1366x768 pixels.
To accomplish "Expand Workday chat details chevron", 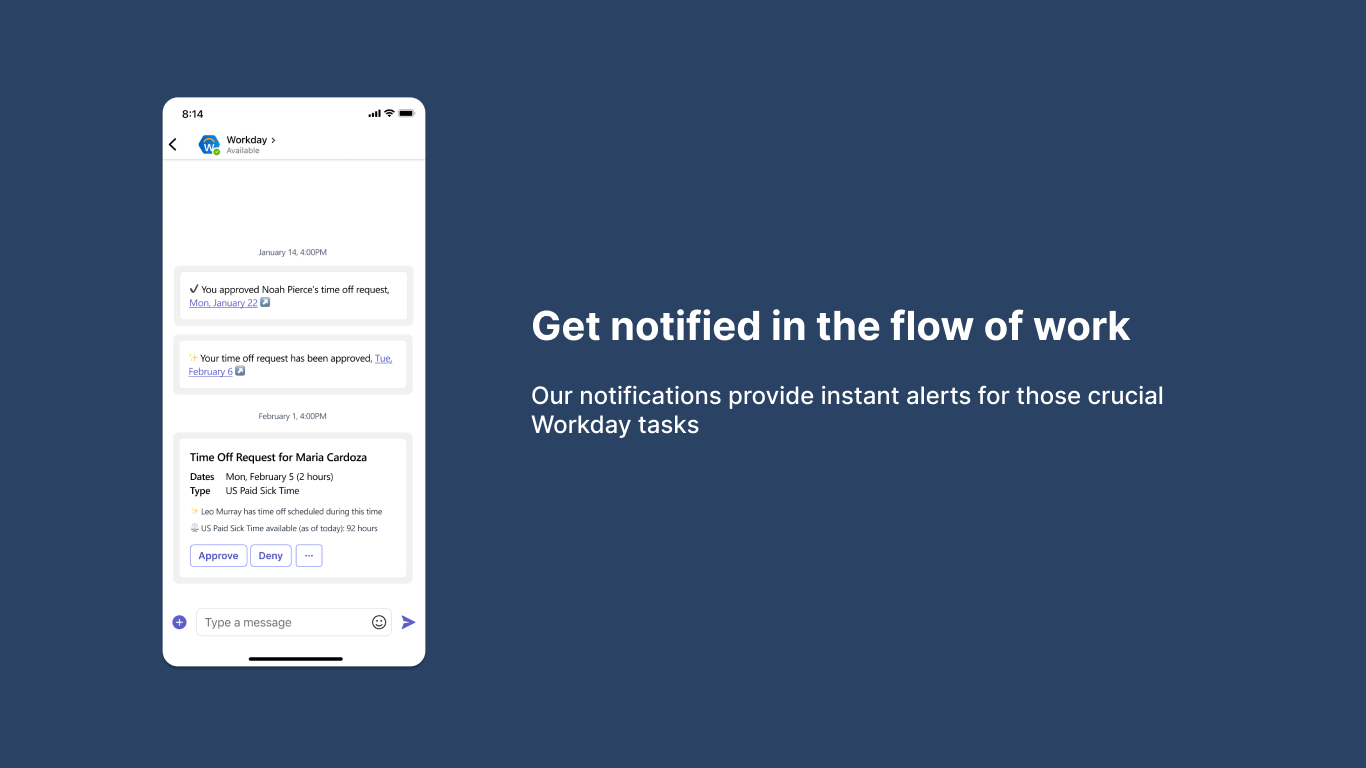I will point(273,140).
